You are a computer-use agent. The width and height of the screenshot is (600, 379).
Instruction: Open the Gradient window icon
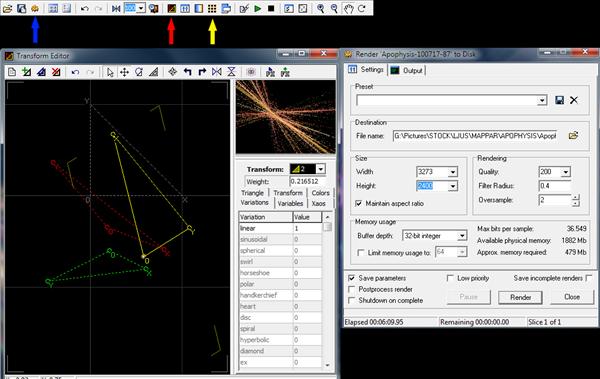[x=199, y=8]
